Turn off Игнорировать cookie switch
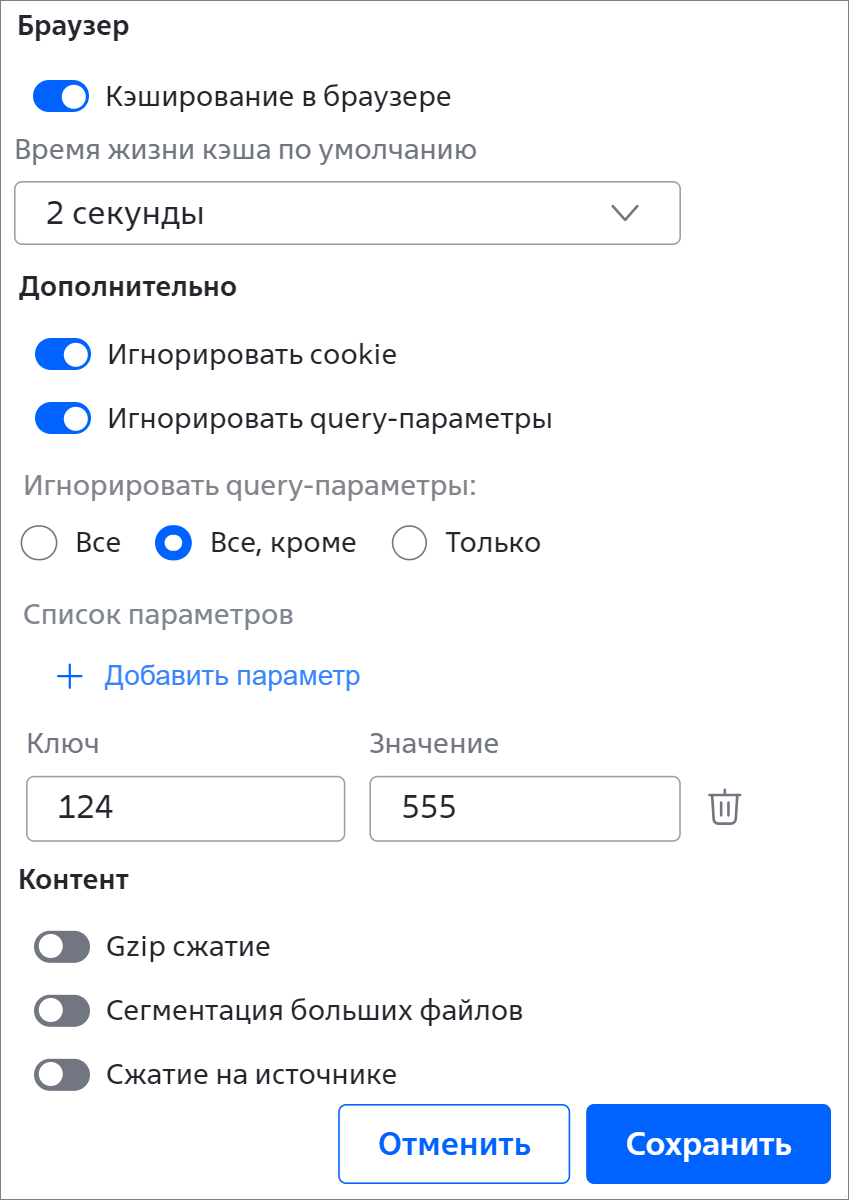The width and height of the screenshot is (849, 1200). tap(63, 355)
